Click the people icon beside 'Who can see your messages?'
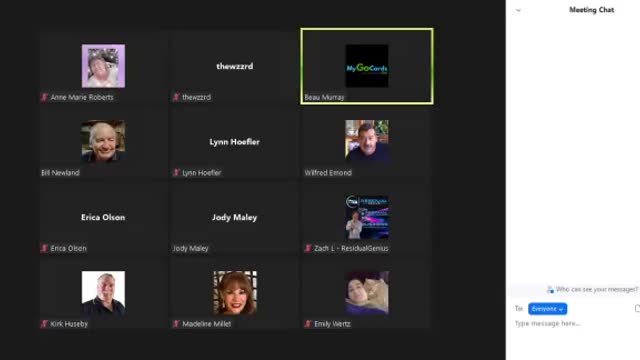The image size is (640, 360). (x=550, y=289)
